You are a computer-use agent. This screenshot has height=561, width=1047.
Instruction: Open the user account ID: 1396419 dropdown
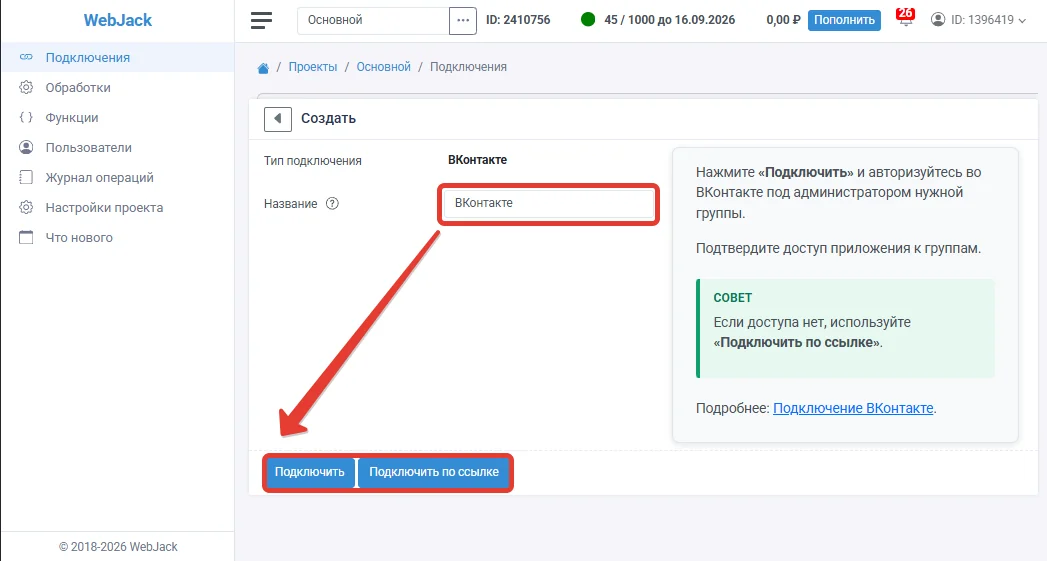[978, 20]
